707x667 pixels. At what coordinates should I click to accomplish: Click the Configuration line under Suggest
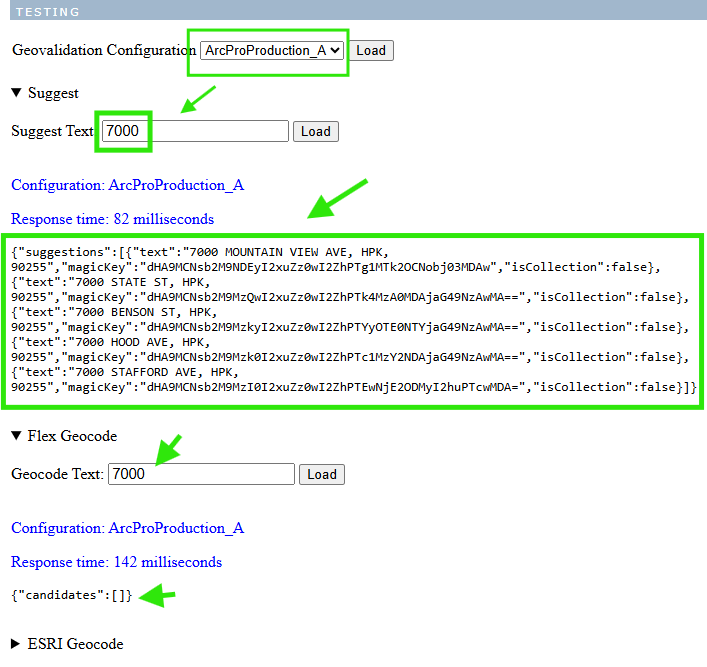tap(127, 185)
